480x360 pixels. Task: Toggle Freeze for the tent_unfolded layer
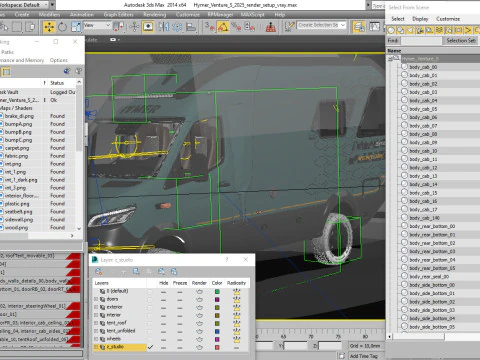tap(180, 331)
